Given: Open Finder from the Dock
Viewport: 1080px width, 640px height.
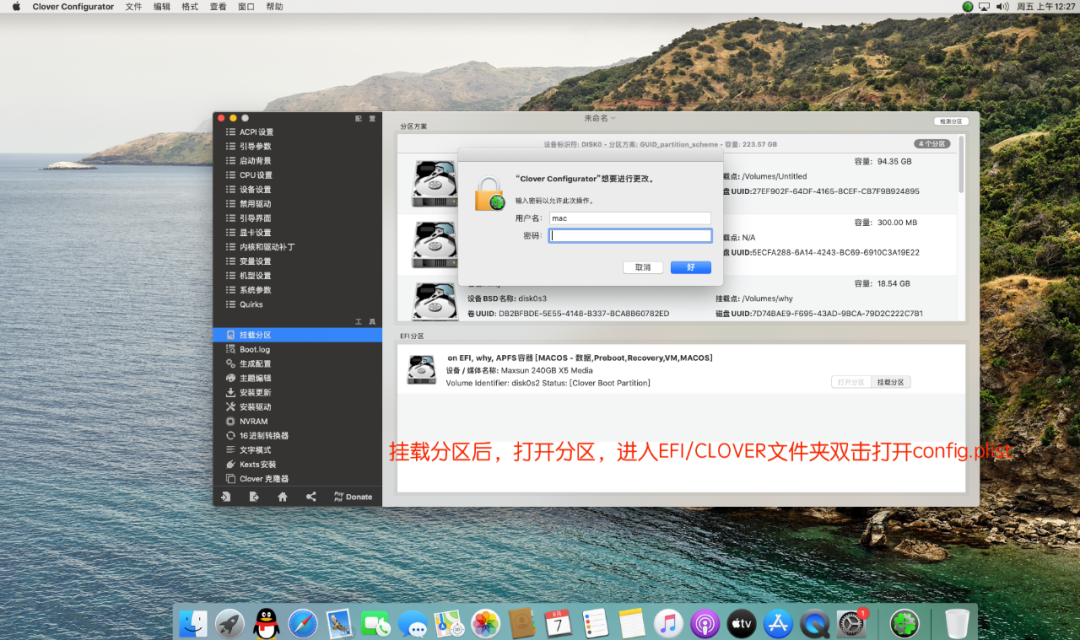Looking at the screenshot, I should click(193, 624).
